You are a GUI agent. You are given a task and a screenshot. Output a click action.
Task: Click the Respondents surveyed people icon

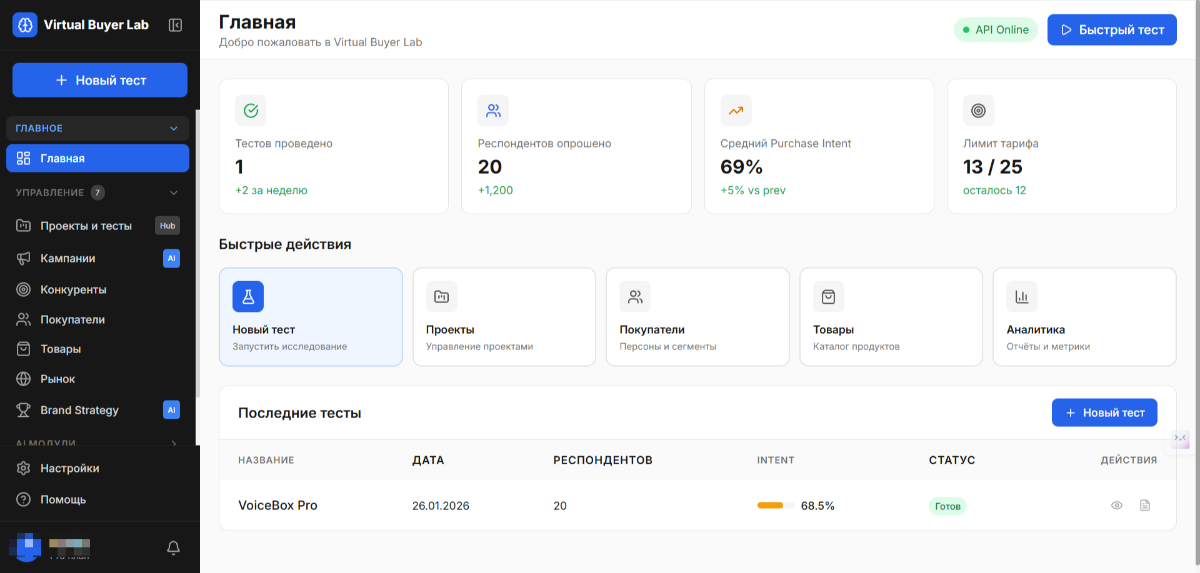(493, 110)
